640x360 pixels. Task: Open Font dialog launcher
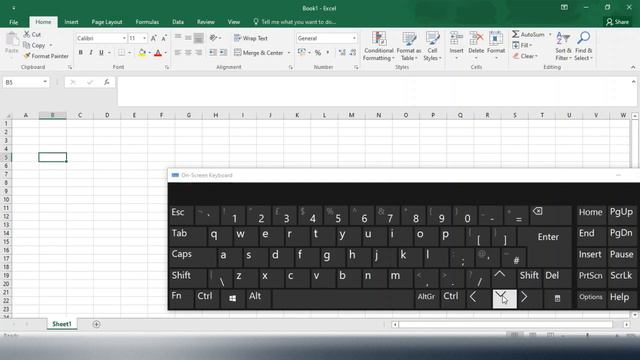(x=167, y=67)
